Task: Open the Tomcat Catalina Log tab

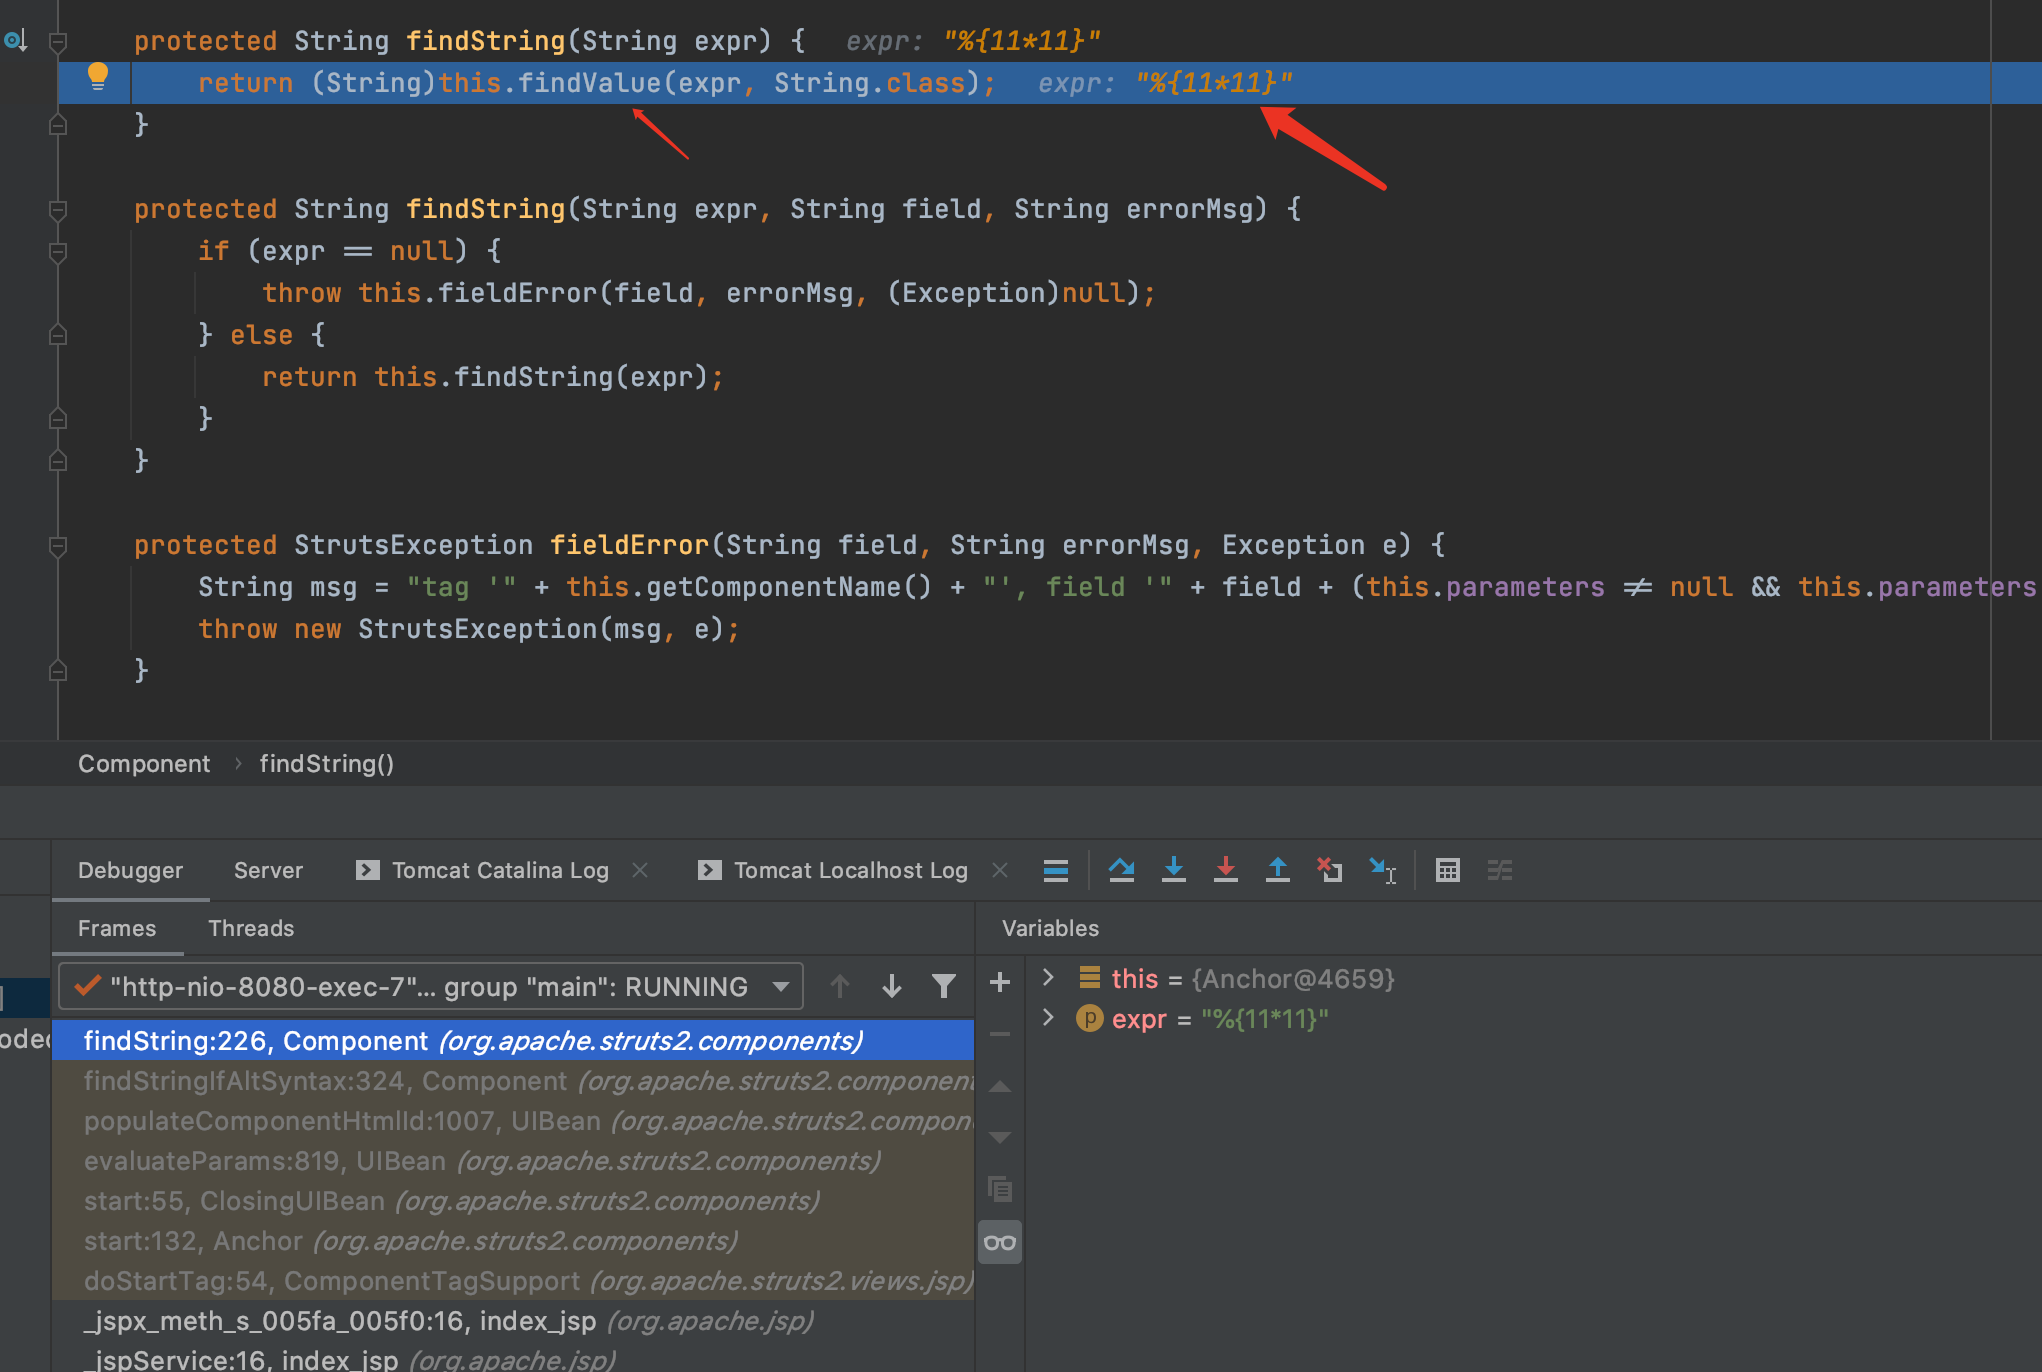Action: [x=483, y=870]
